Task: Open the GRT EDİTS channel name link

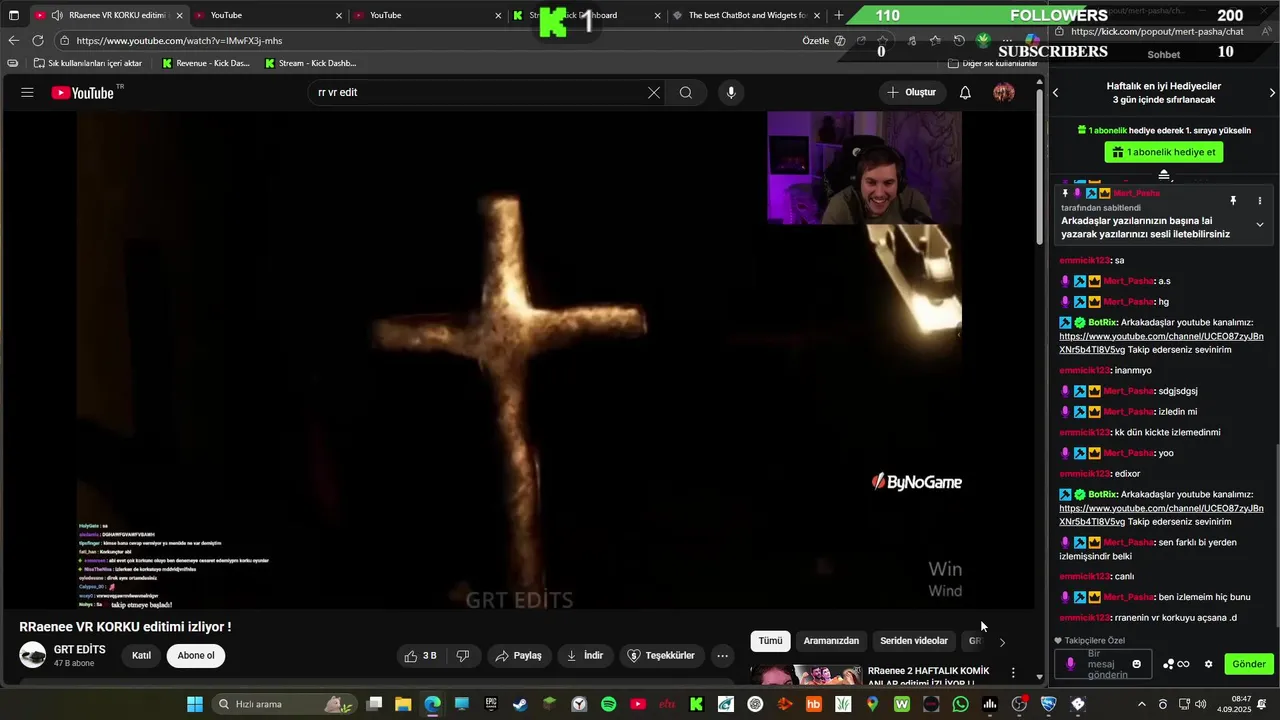Action: 80,650
